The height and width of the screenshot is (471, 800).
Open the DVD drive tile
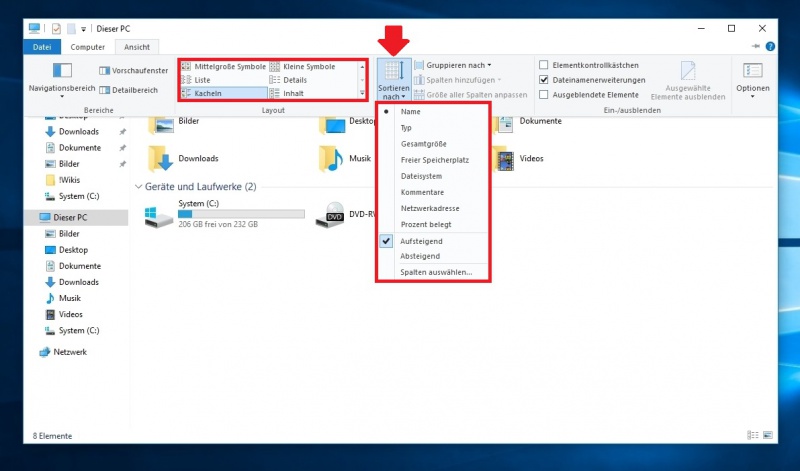(x=345, y=214)
